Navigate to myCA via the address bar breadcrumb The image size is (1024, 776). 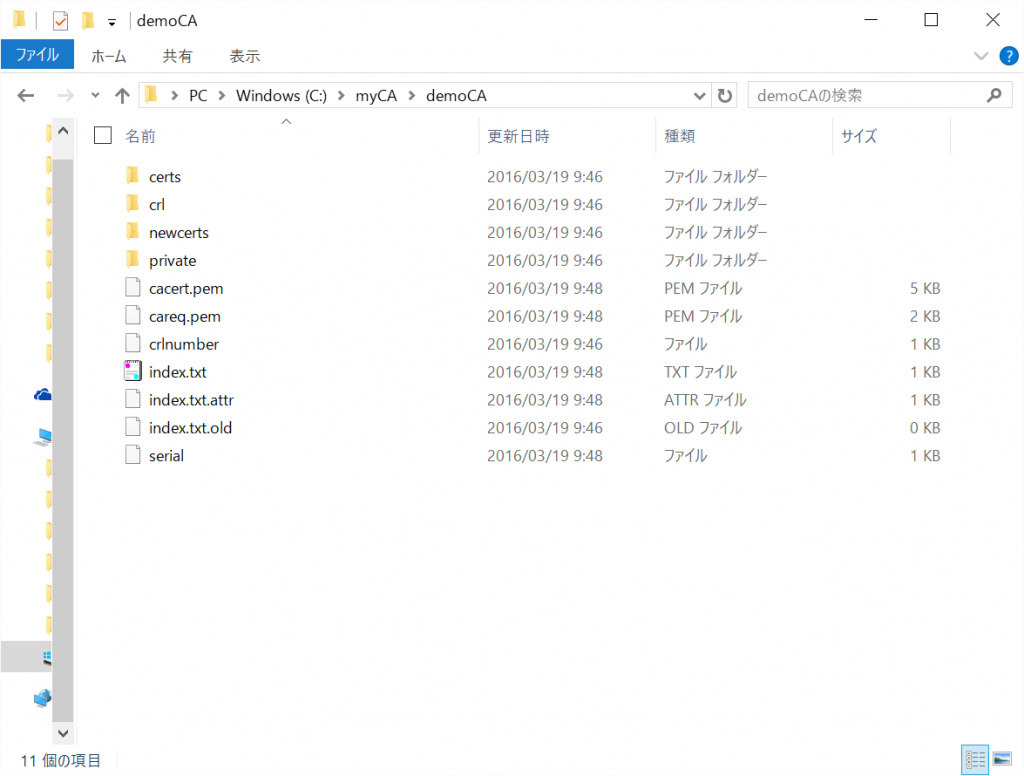coord(375,95)
